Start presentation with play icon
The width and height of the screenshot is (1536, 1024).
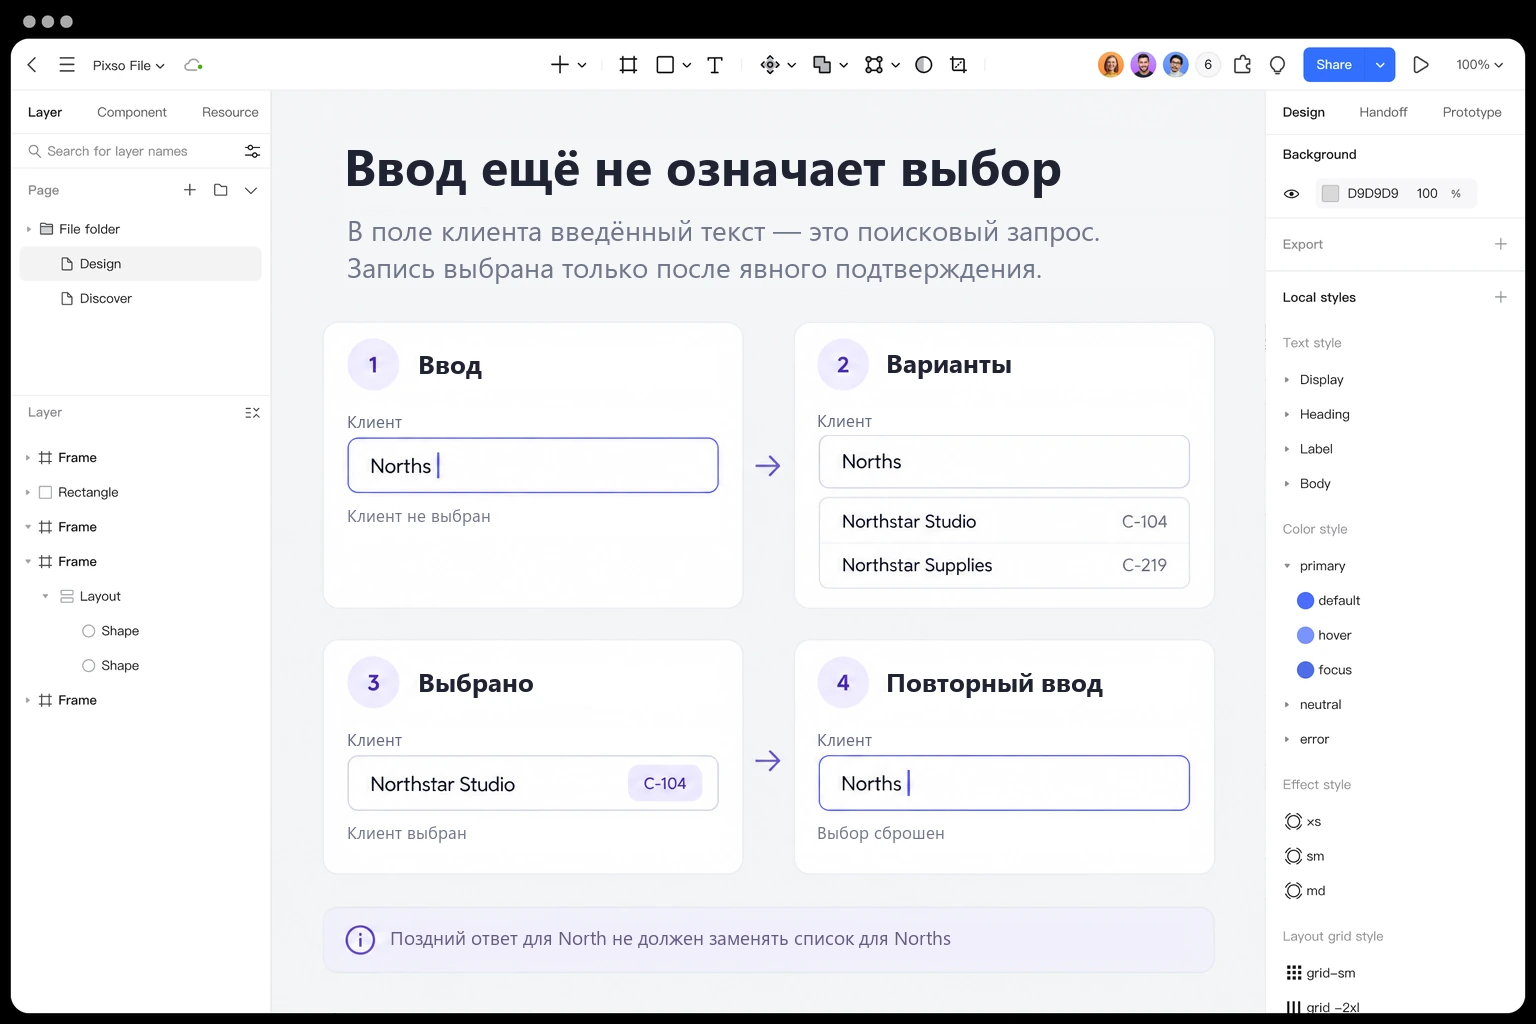pyautogui.click(x=1420, y=65)
